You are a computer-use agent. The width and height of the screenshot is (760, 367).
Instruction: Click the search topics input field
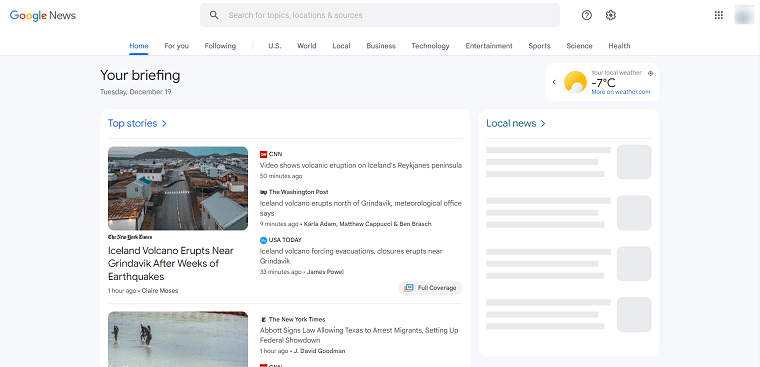click(x=380, y=15)
